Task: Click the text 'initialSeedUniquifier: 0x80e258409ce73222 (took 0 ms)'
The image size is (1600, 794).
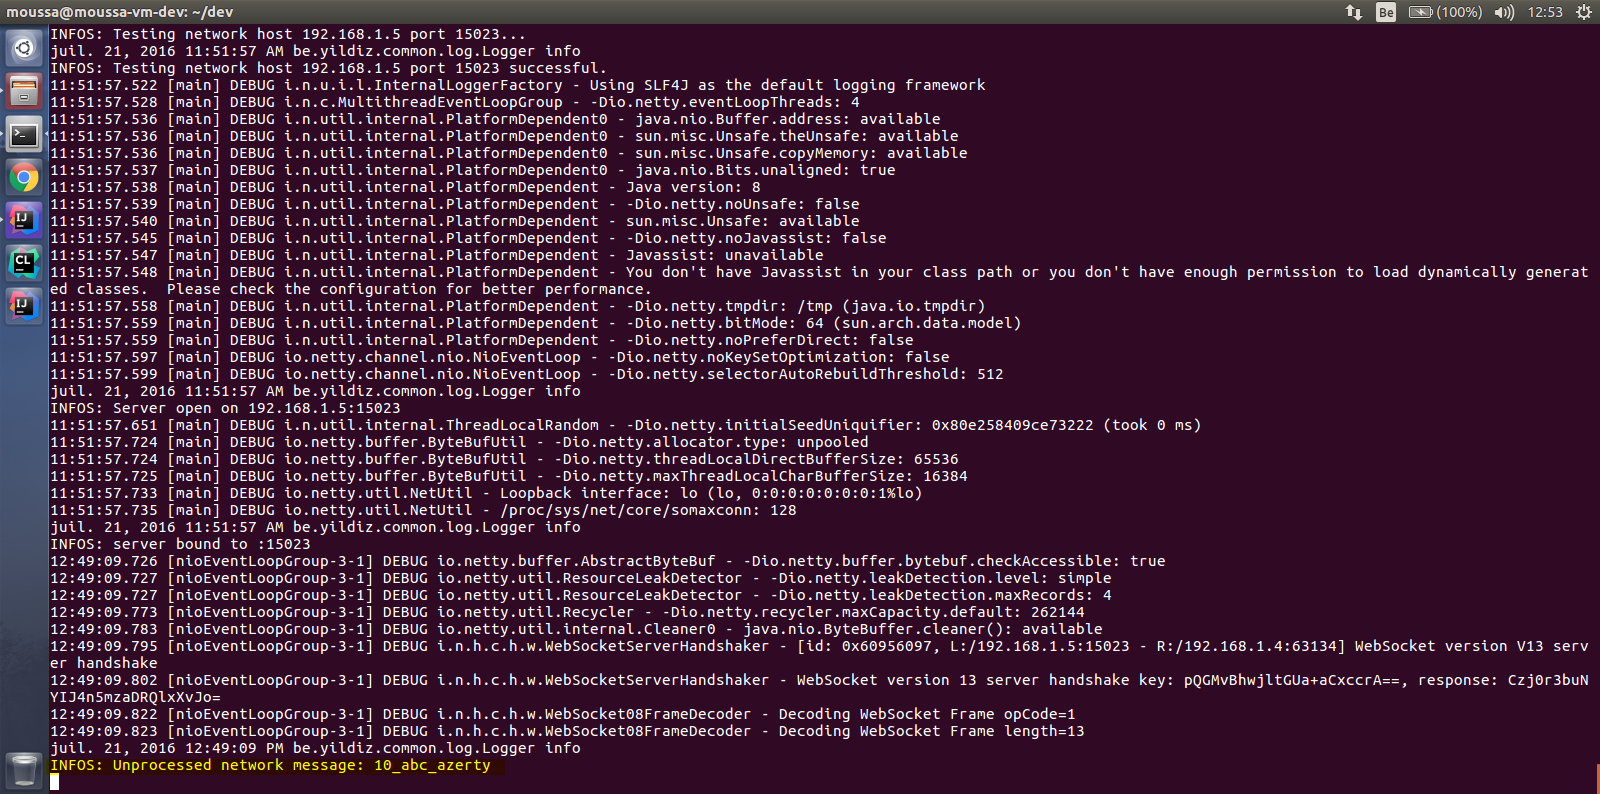Action: point(966,425)
